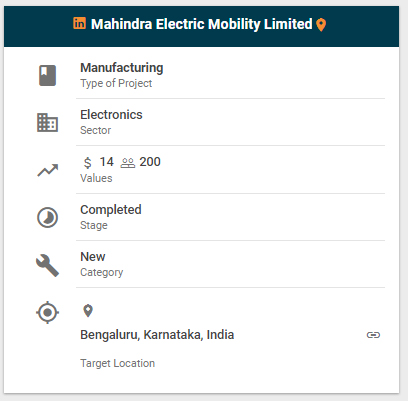The height and width of the screenshot is (401, 408).
Task: Open the LinkedIn icon in header
Action: [x=79, y=23]
